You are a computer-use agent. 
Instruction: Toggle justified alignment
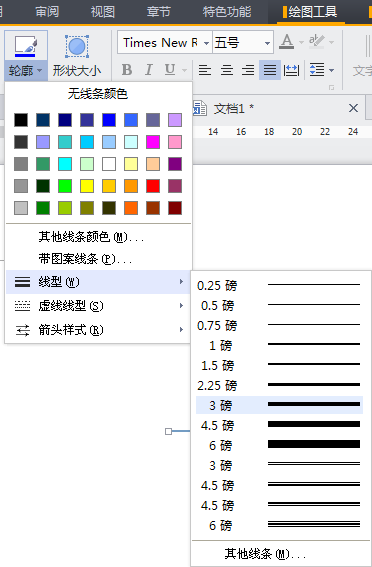(270, 70)
